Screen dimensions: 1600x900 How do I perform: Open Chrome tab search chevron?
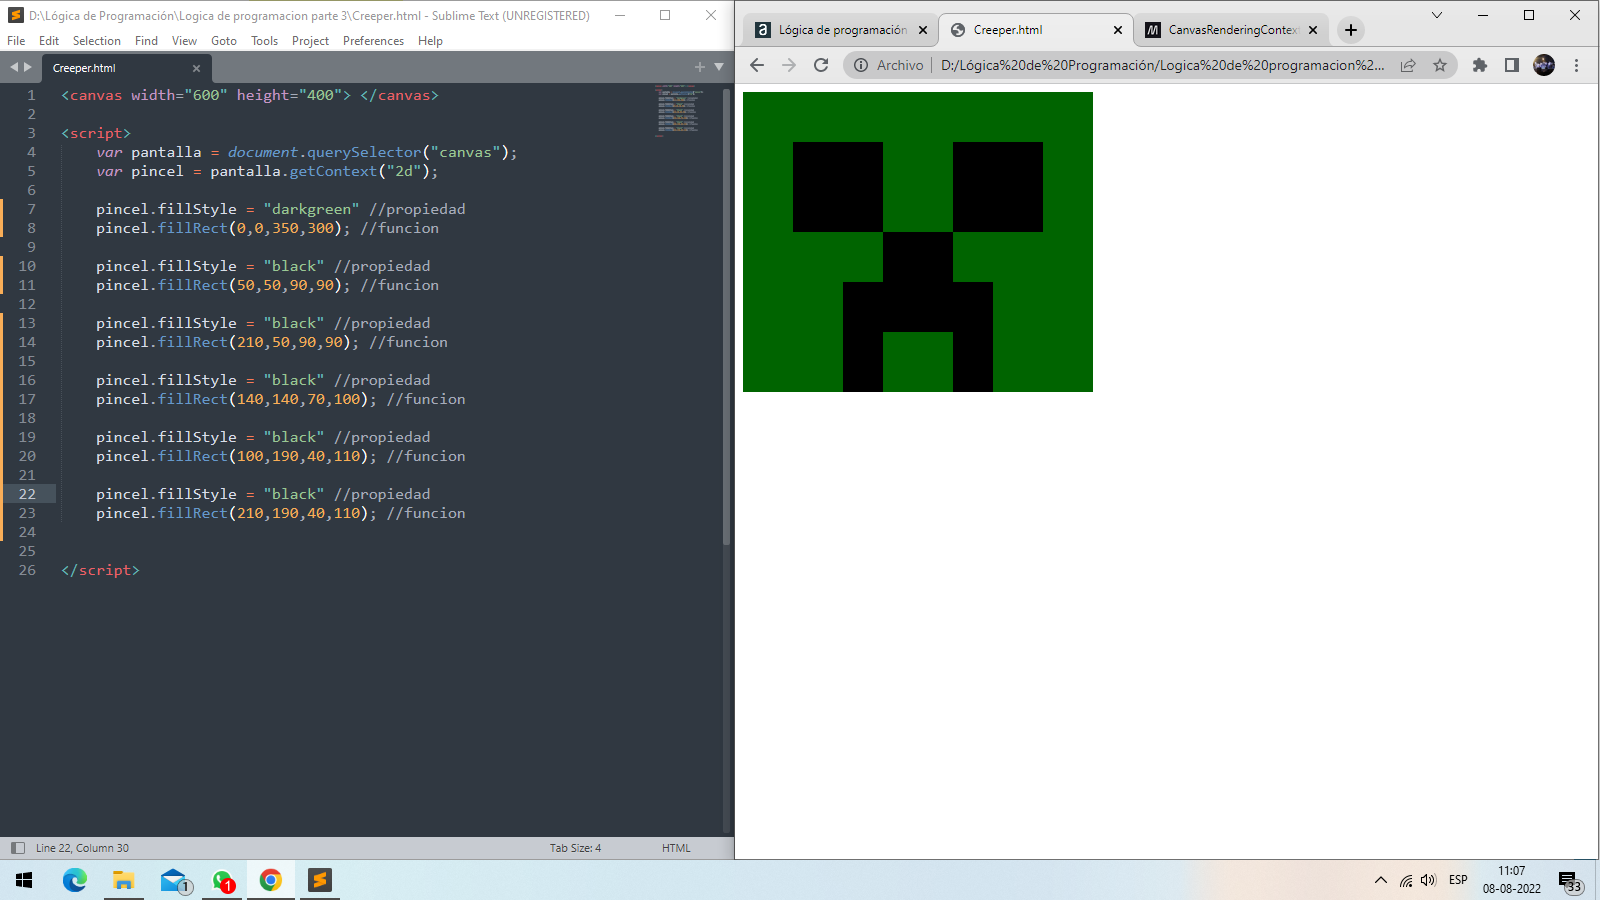click(1437, 15)
